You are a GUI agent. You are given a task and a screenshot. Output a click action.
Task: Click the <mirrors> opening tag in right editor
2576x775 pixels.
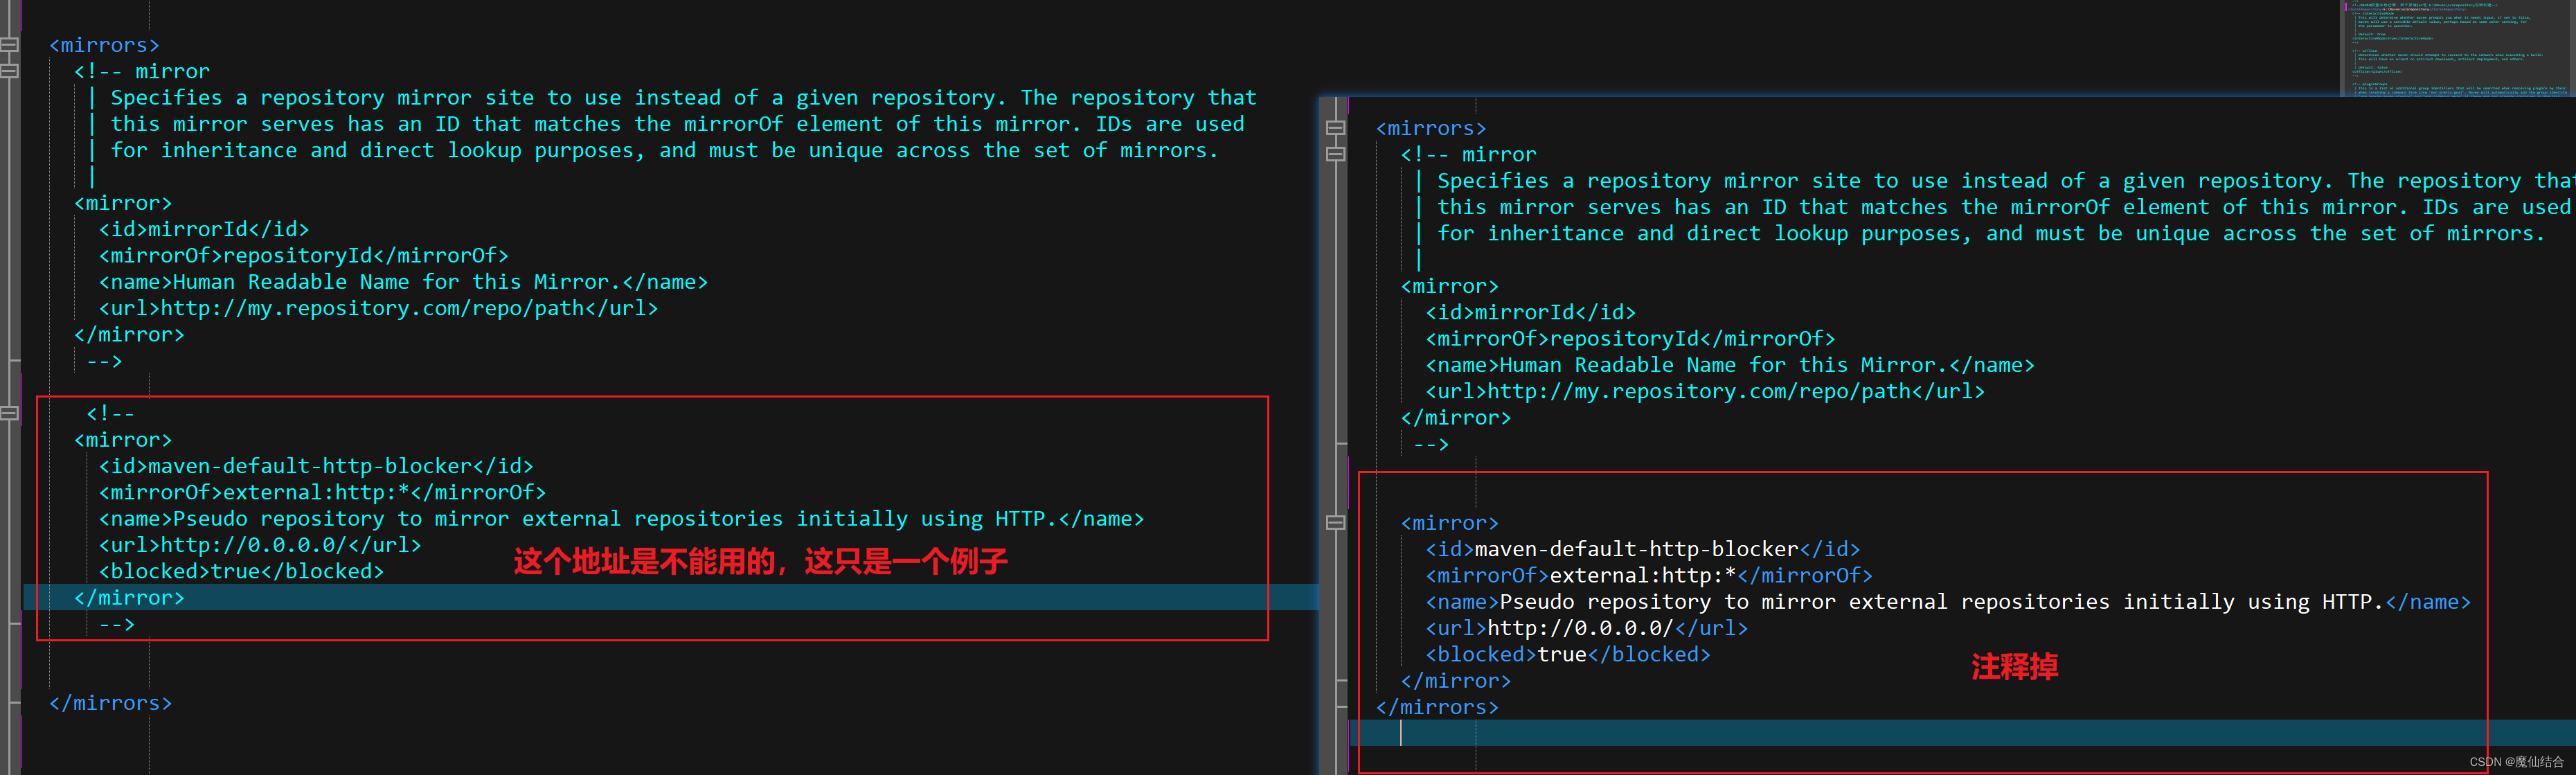click(1431, 128)
